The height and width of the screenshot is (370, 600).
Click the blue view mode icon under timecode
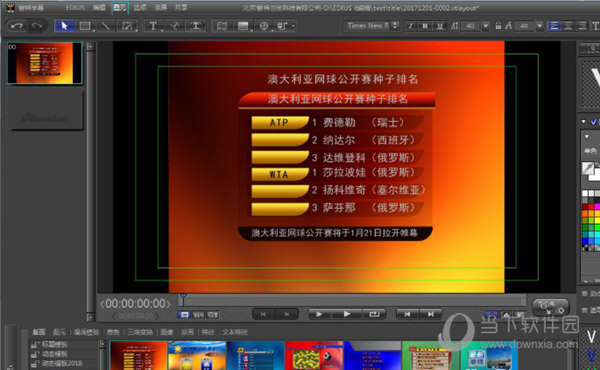(184, 315)
